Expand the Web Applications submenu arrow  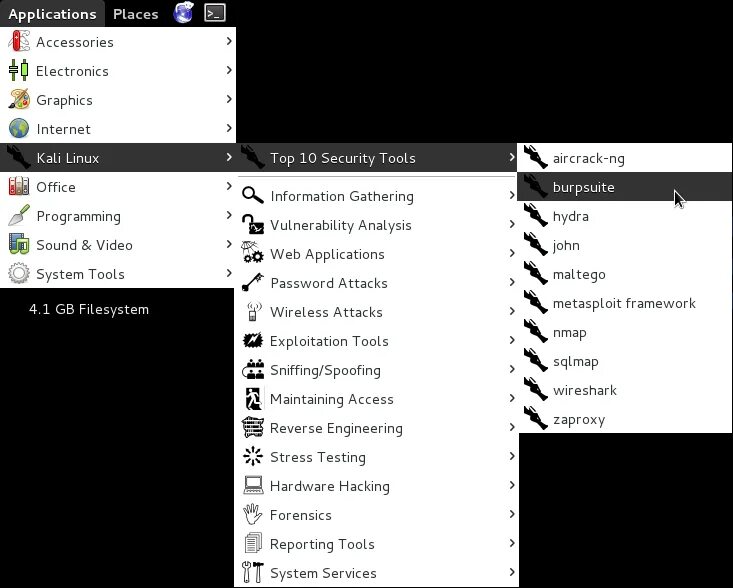tap(512, 253)
